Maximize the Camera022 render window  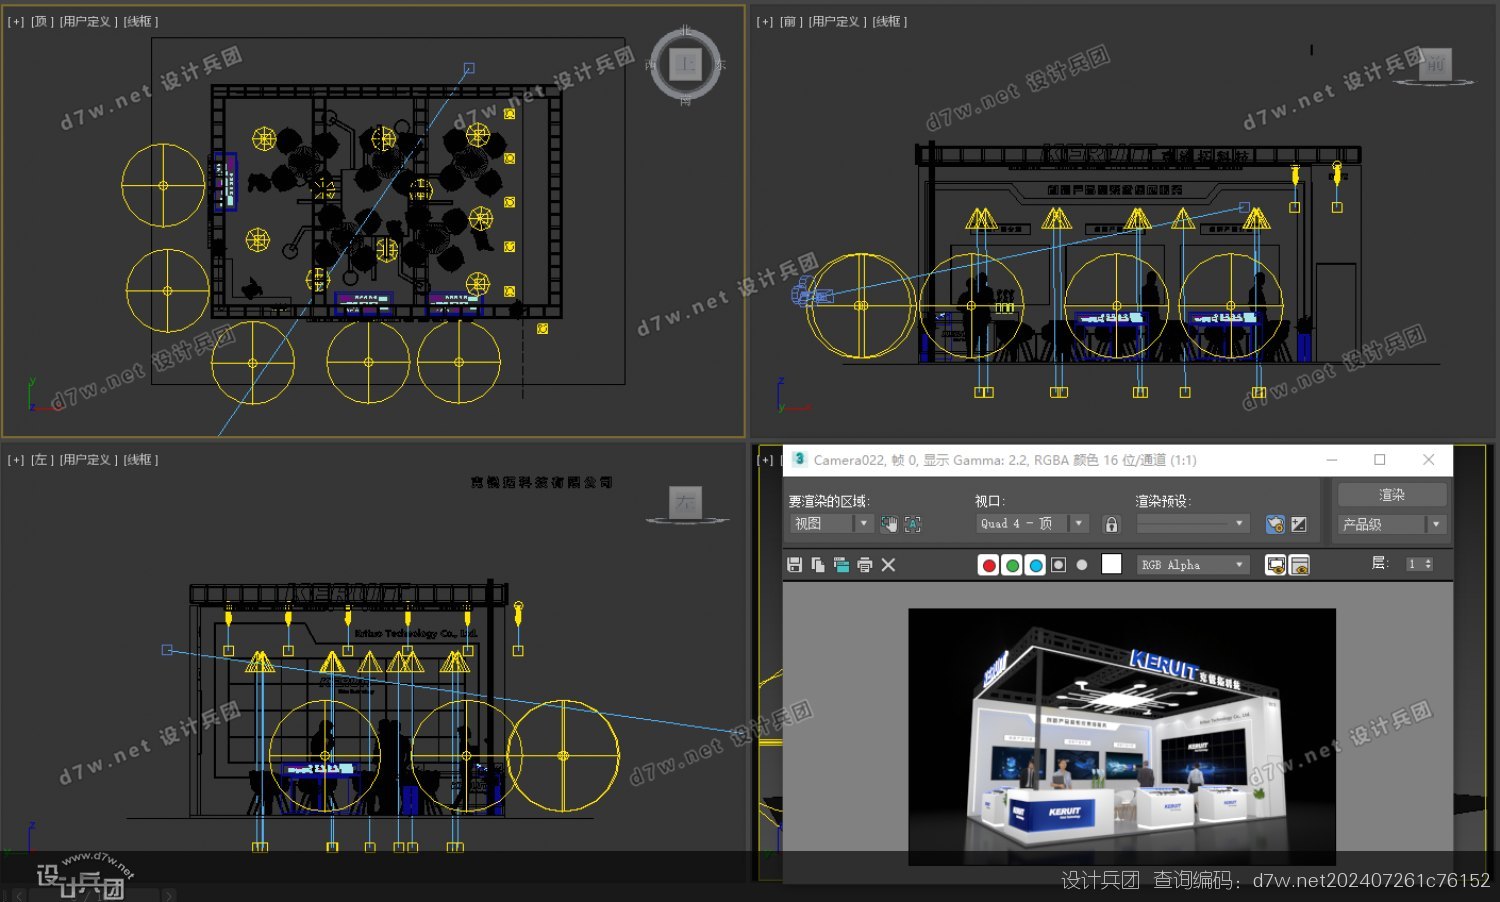pyautogui.click(x=1380, y=459)
